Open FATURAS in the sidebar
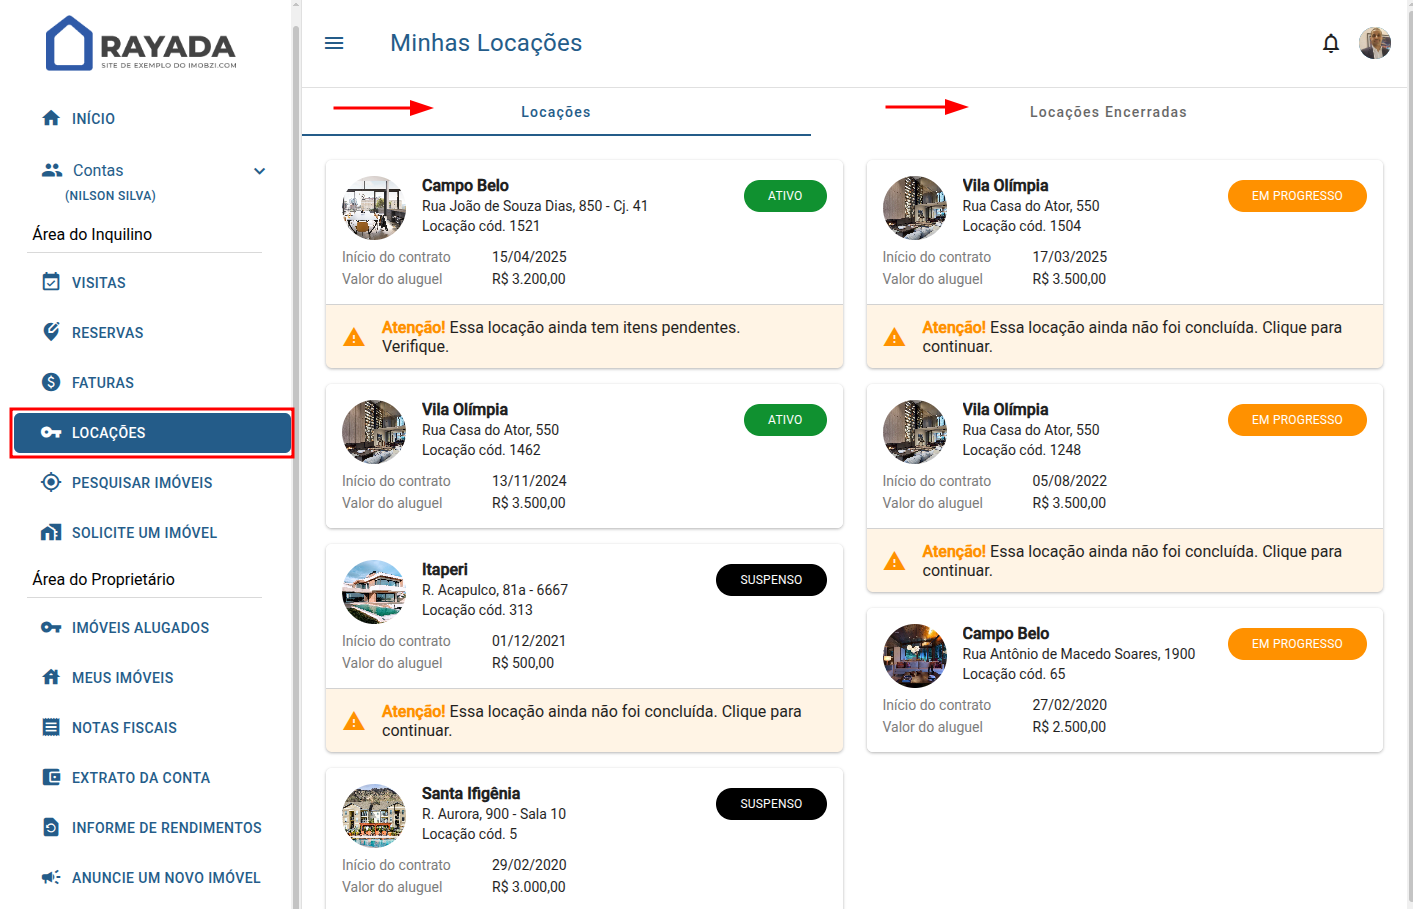 coord(103,383)
